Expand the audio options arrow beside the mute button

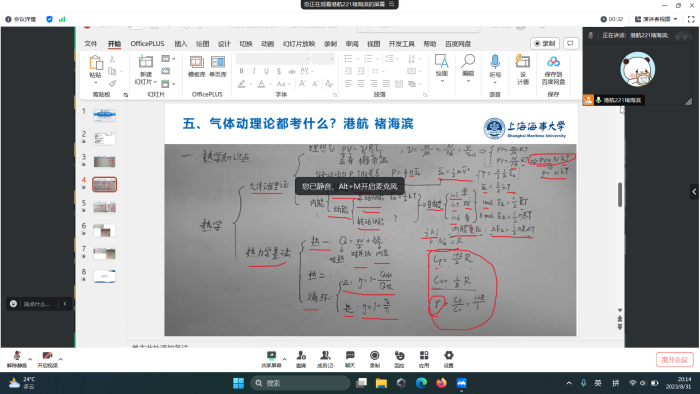pyautogui.click(x=30, y=359)
